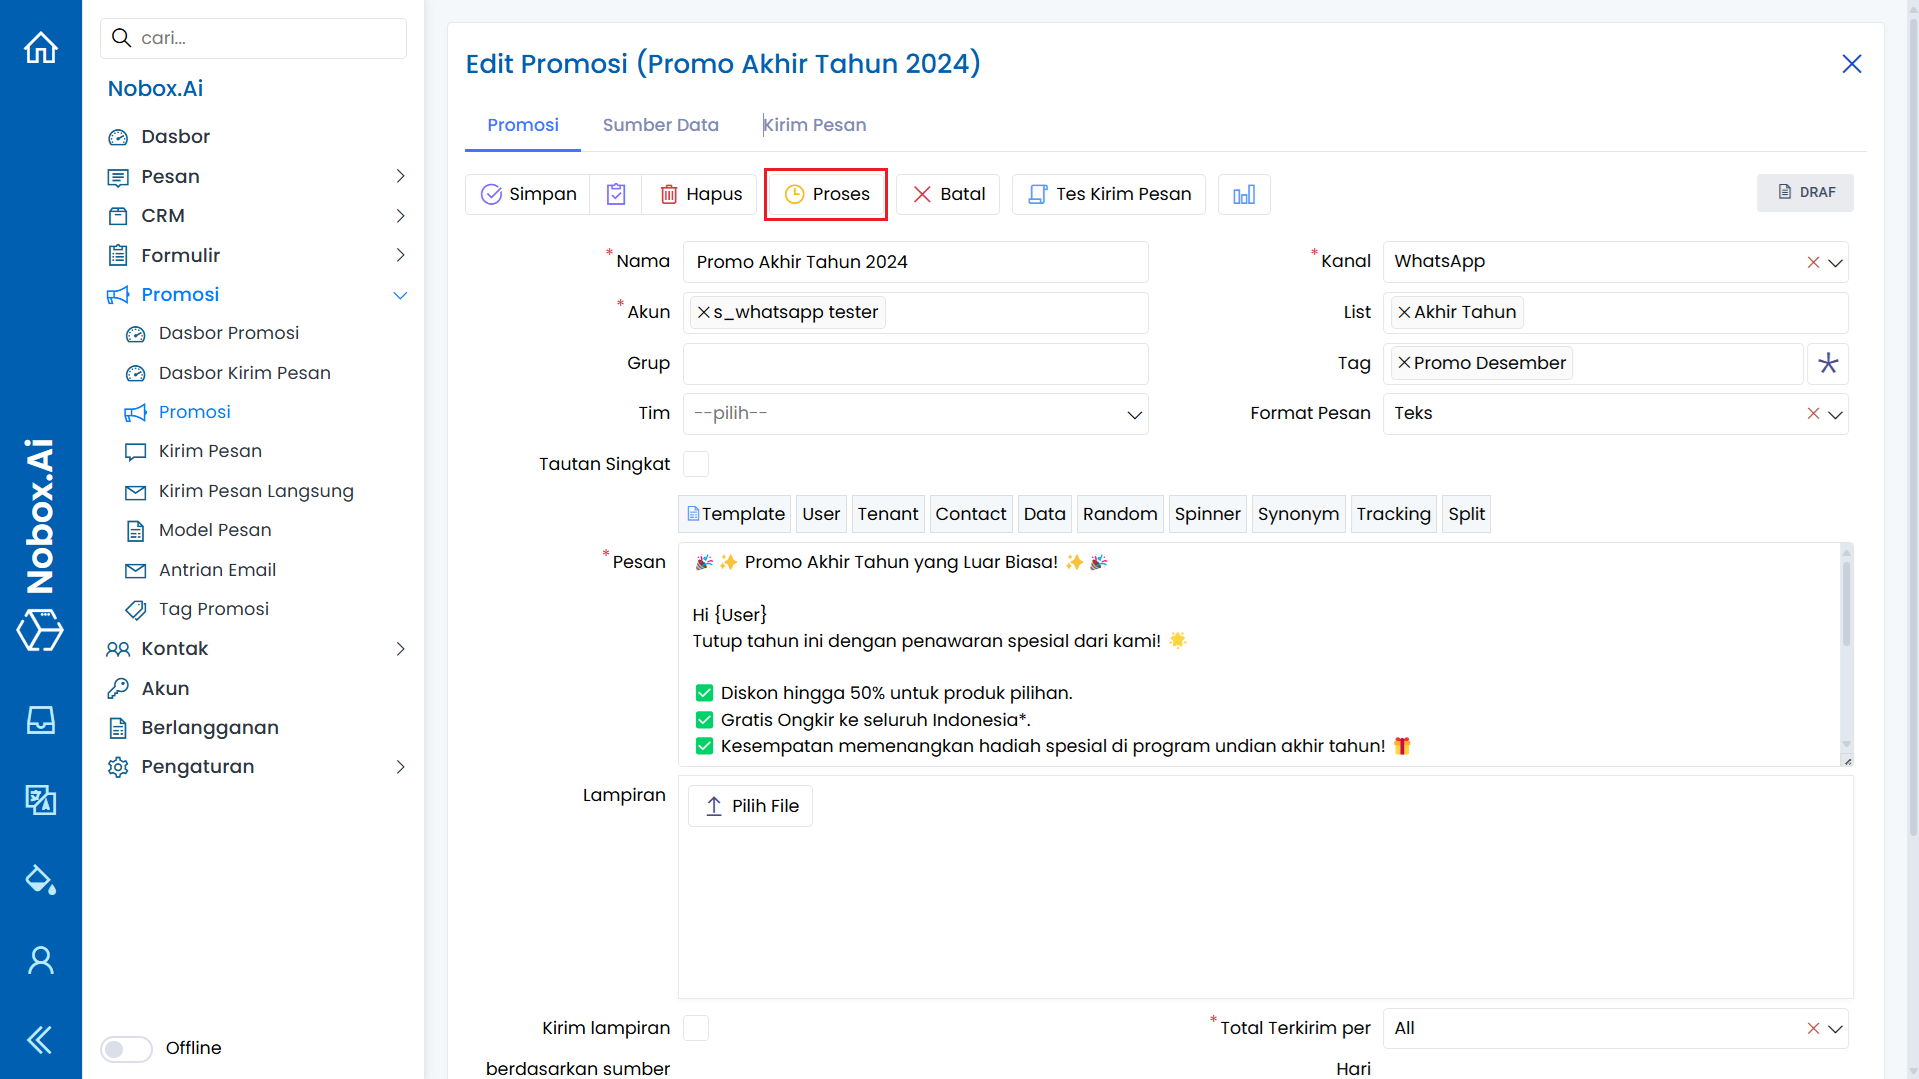Open the paint bucket theme icon
Viewport: 1919px width, 1079px height.
(41, 880)
